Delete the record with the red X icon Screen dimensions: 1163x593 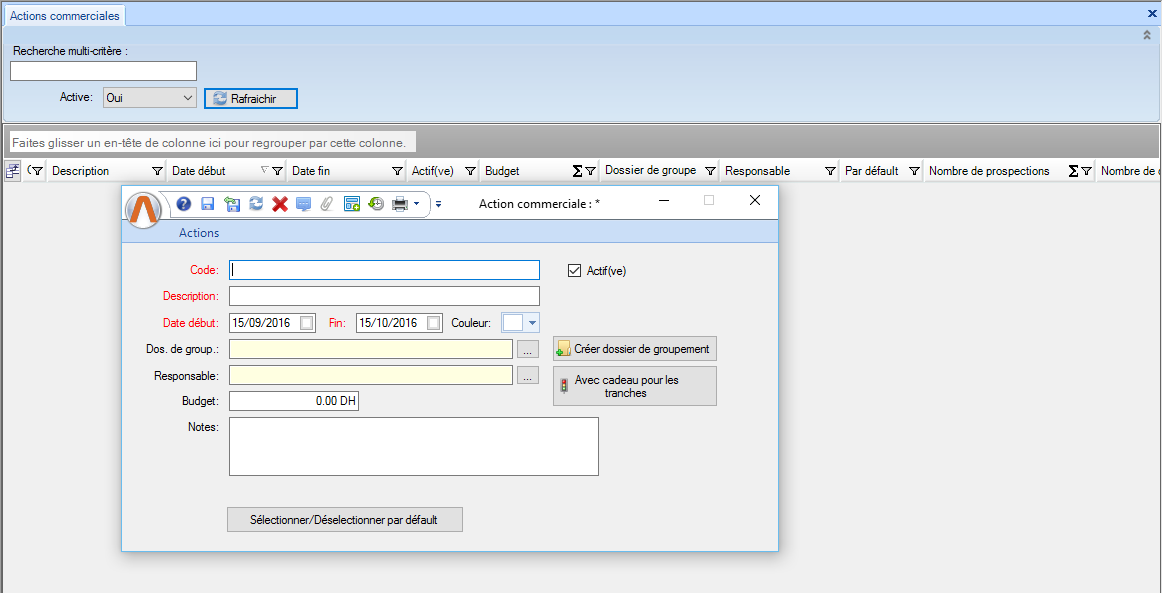[280, 204]
